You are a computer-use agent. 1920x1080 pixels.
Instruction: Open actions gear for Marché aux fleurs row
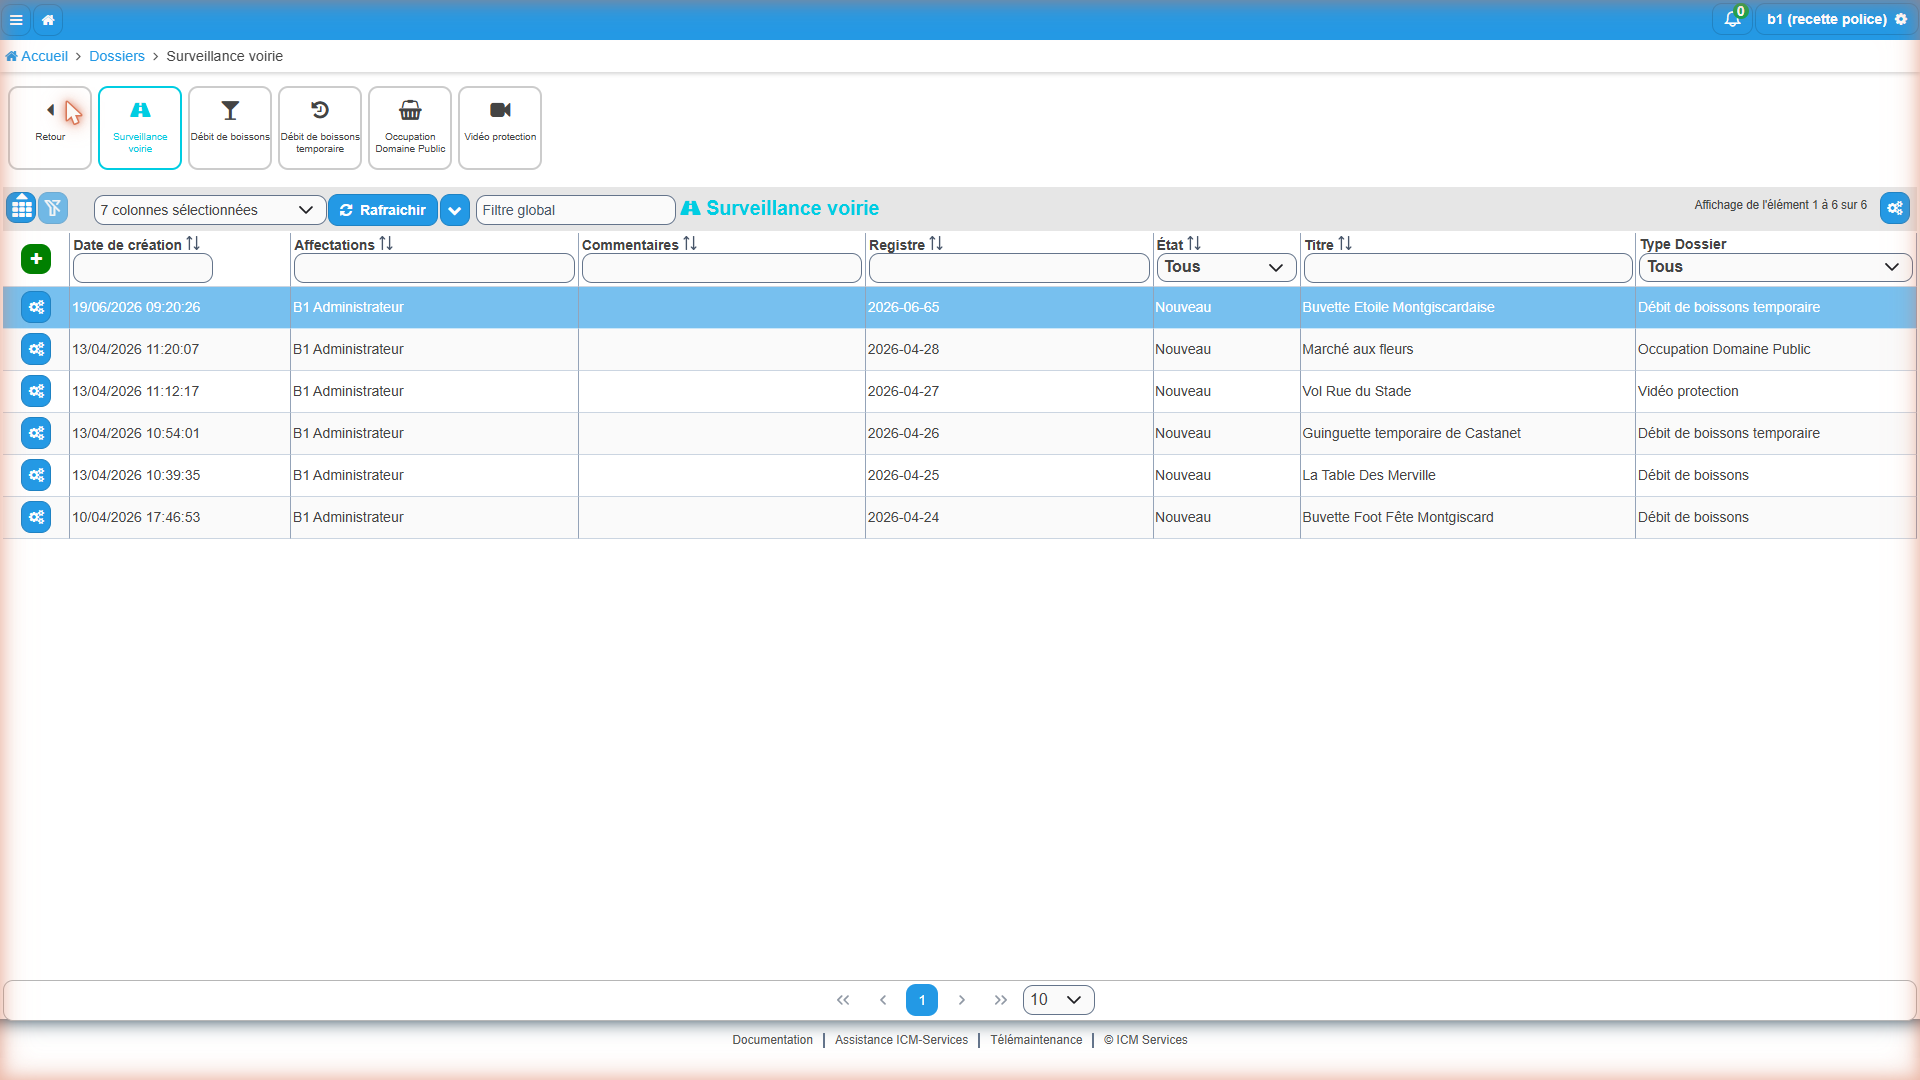[36, 349]
